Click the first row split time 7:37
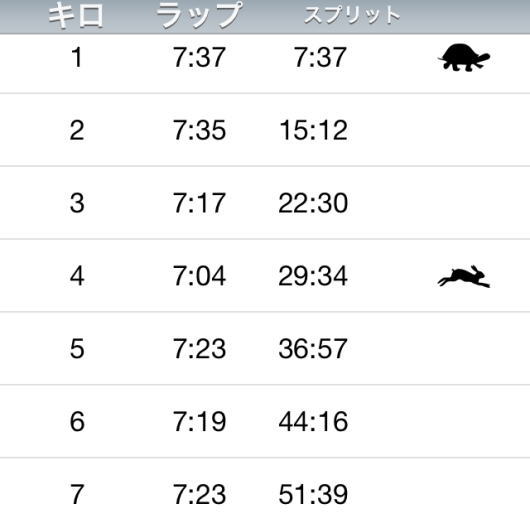Screen dimensions: 530x518 320,57
